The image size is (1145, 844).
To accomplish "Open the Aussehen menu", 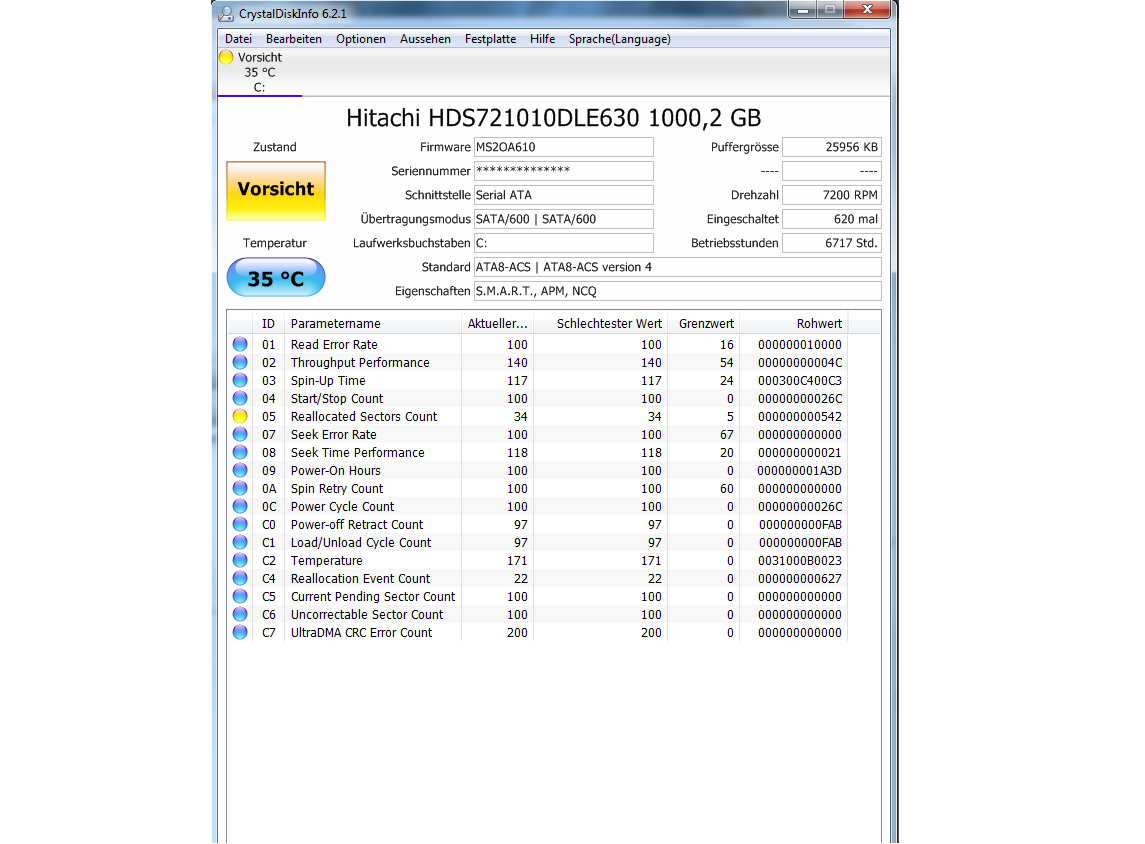I will pos(425,39).
